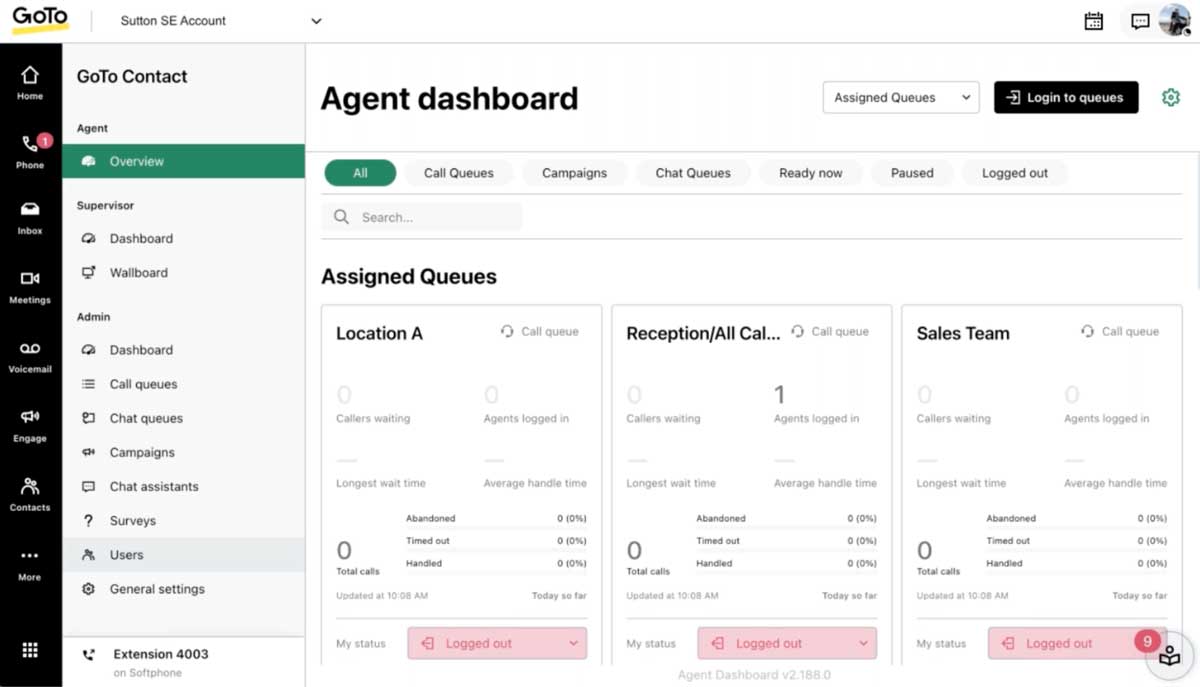1200x687 pixels.
Task: Switch to the Chat Queues filter tab
Action: pyautogui.click(x=692, y=172)
